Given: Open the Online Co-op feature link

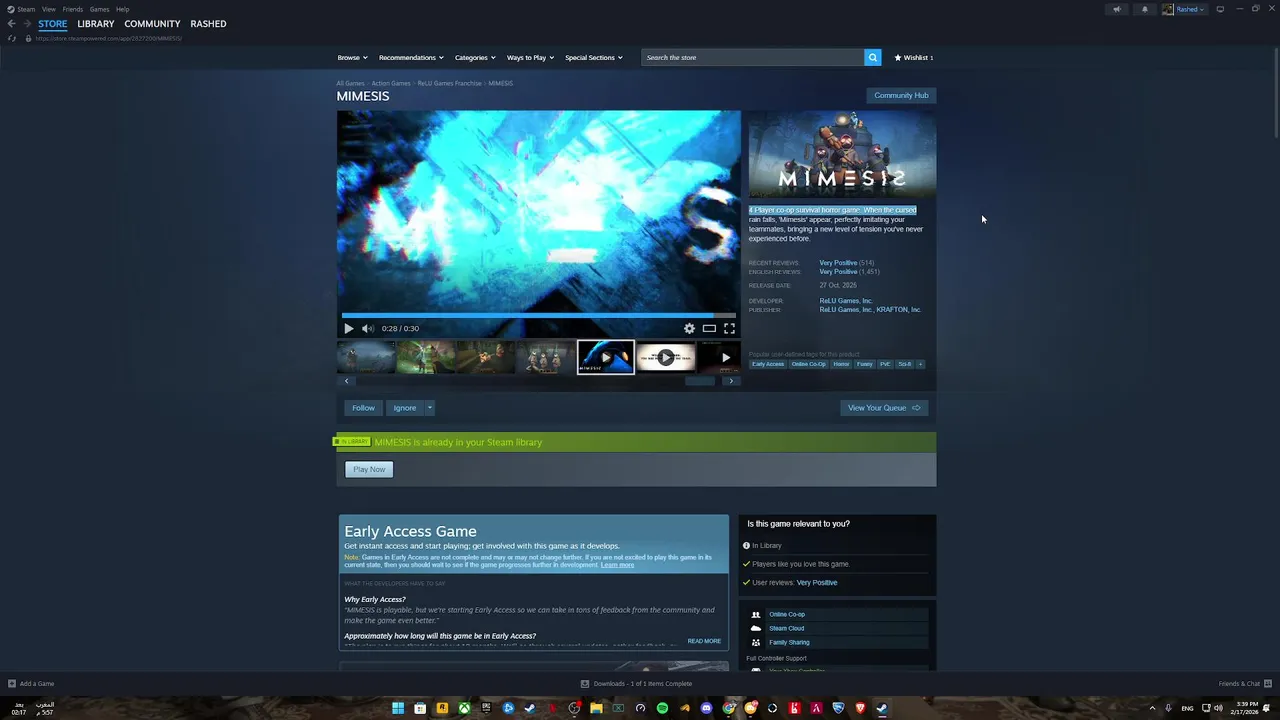Looking at the screenshot, I should (x=787, y=614).
